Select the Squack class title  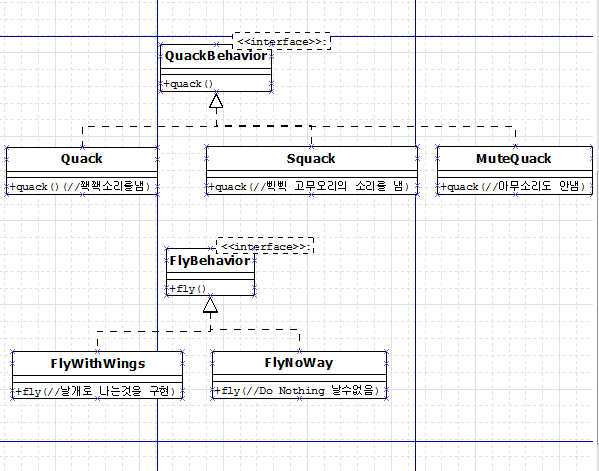coord(311,159)
